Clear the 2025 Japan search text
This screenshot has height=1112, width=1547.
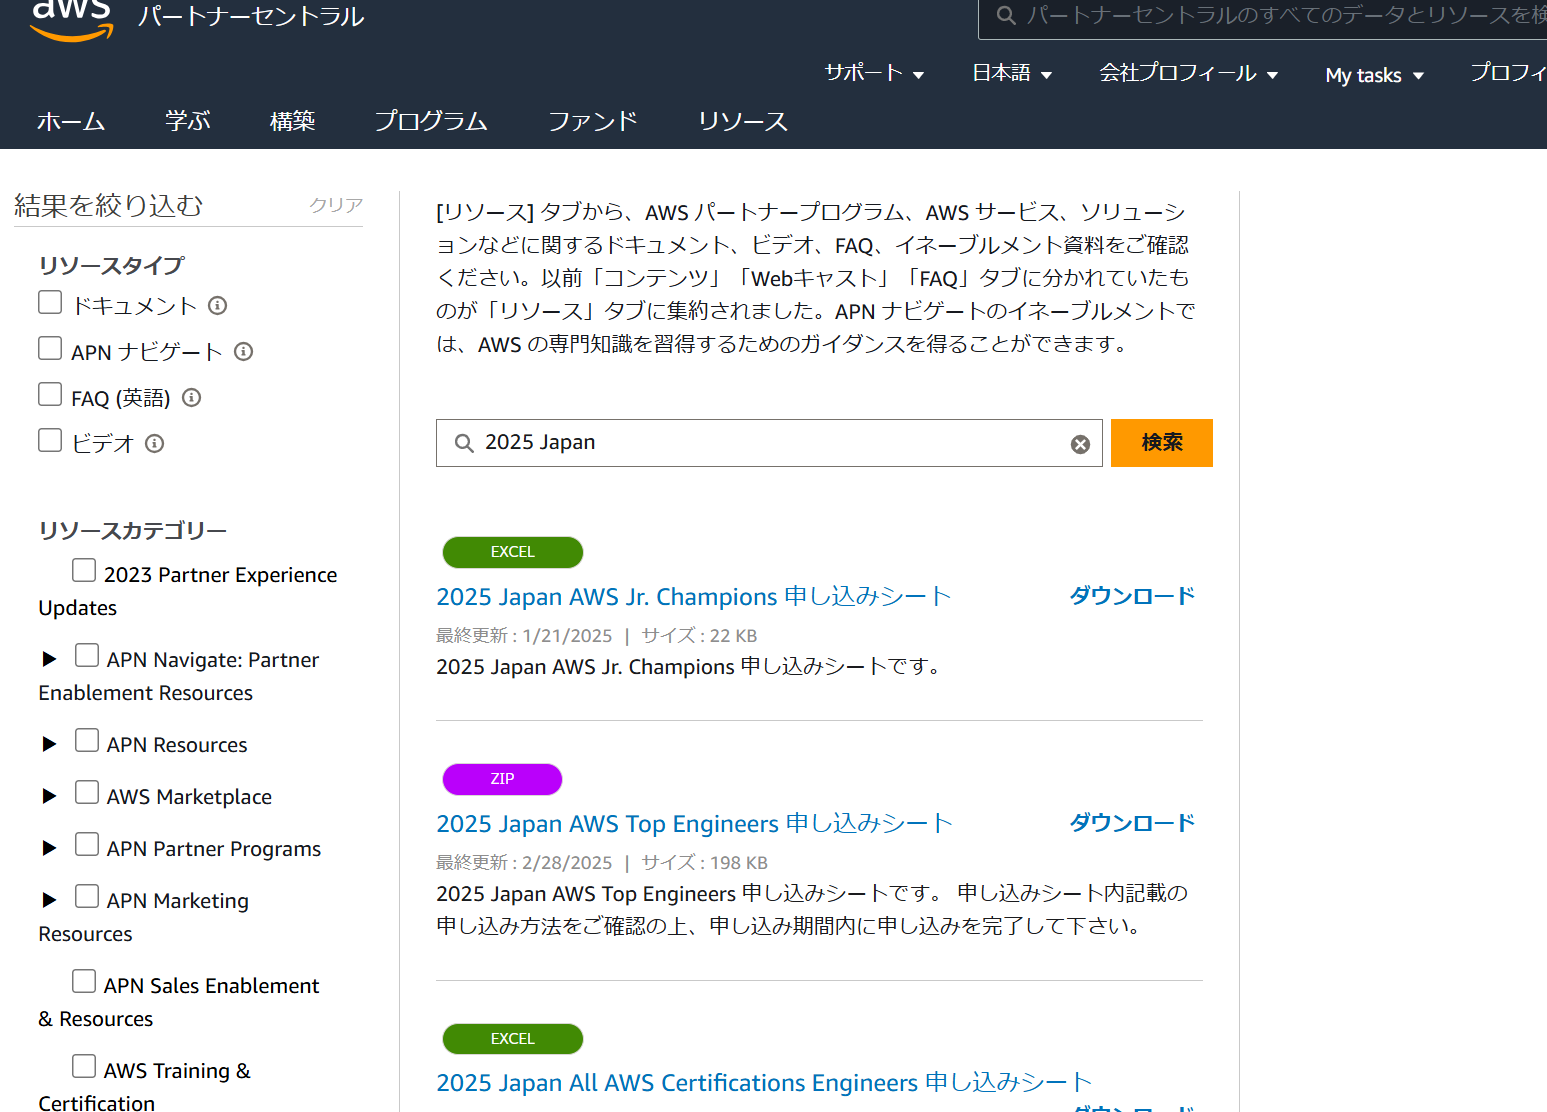tap(1080, 444)
